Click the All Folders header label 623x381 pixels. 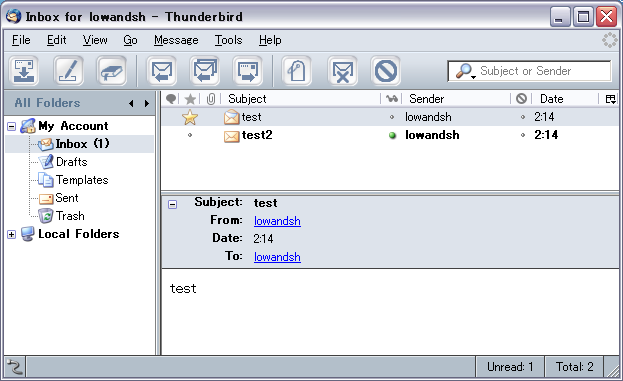pyautogui.click(x=48, y=103)
